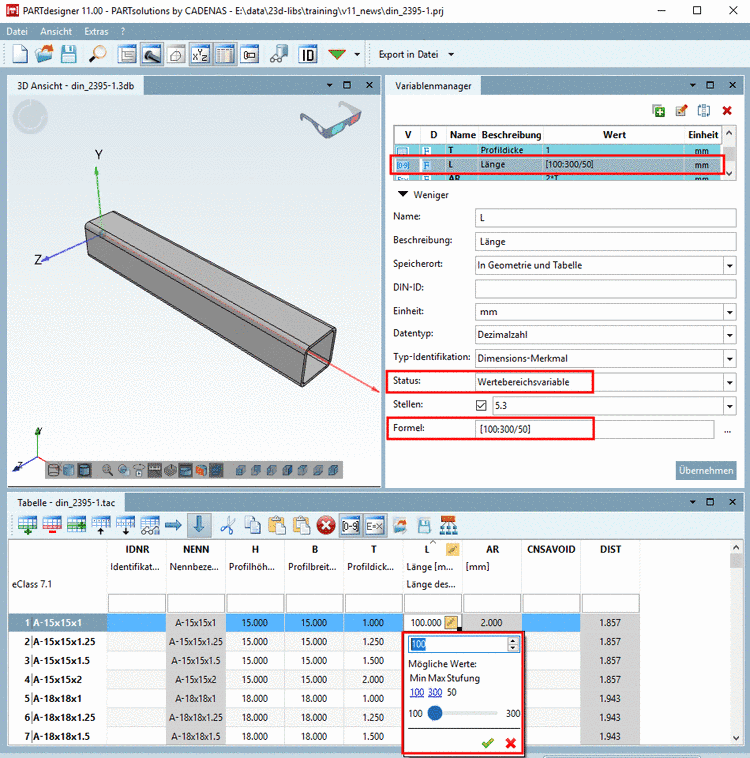The height and width of the screenshot is (758, 750).
Task: Cancel value with red X in popup
Action: click(511, 743)
